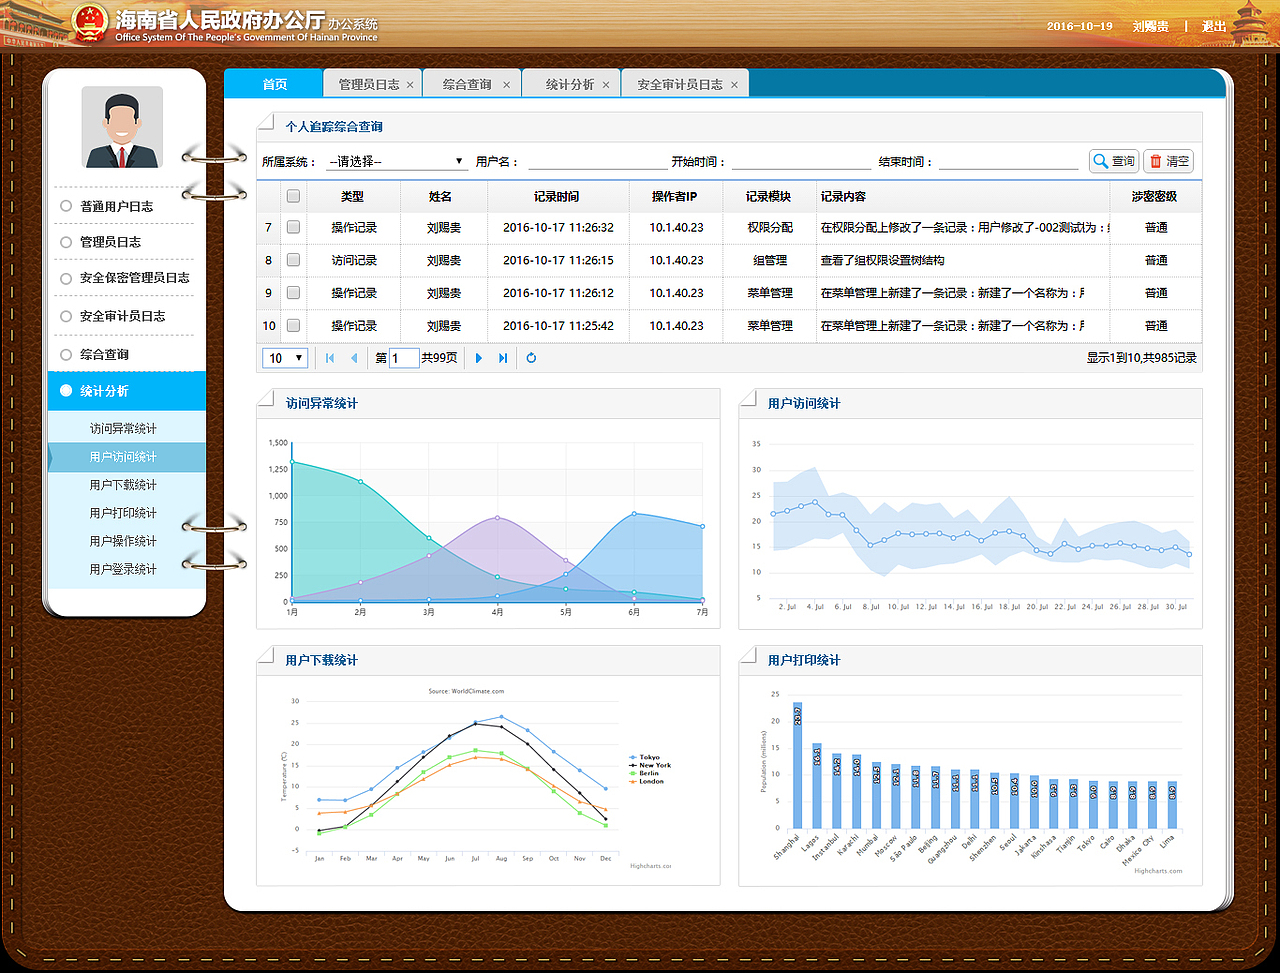Toggle Tokyo series in legend
1280x973 pixels.
[644, 757]
